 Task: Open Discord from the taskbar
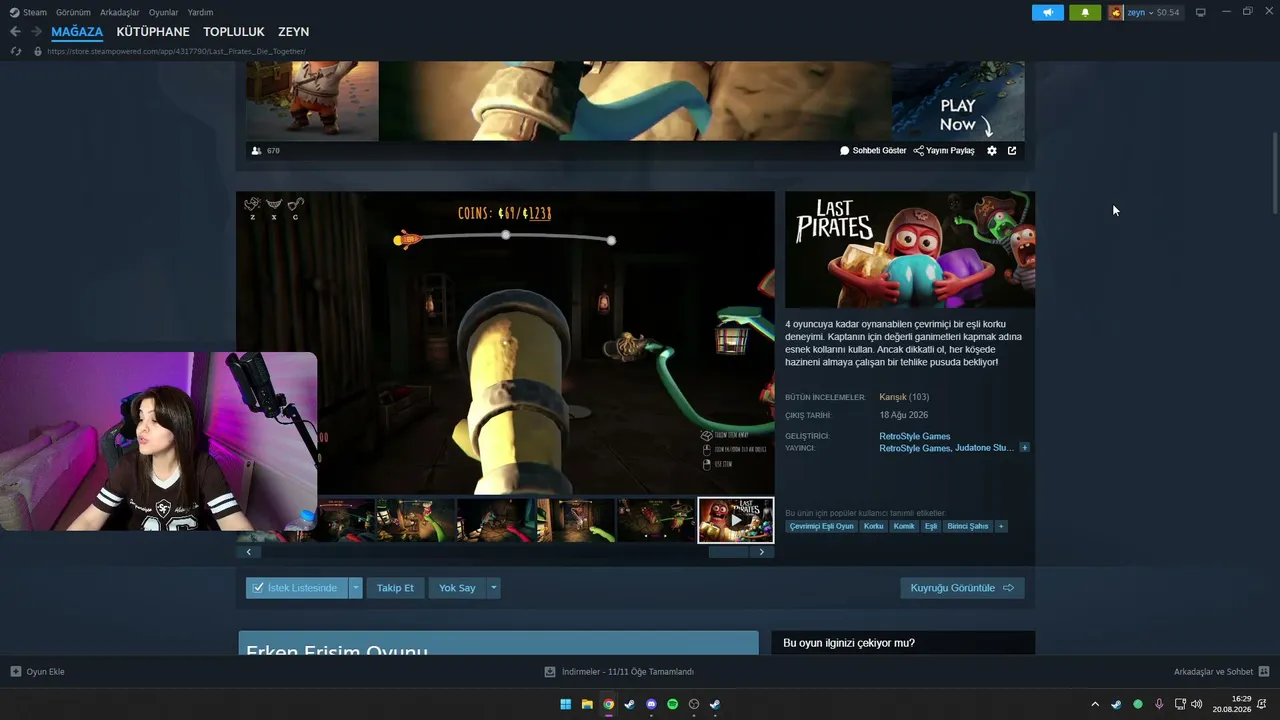click(x=651, y=704)
